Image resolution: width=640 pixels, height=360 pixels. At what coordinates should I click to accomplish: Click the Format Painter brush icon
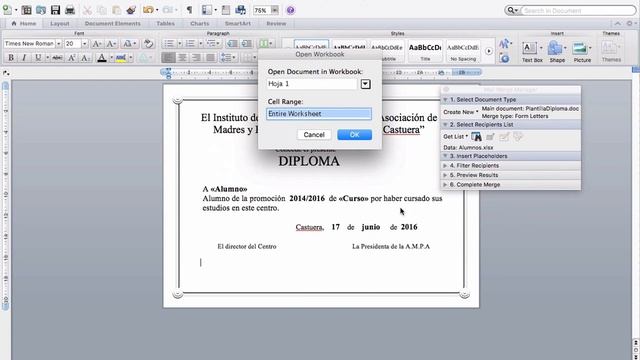(x=131, y=10)
